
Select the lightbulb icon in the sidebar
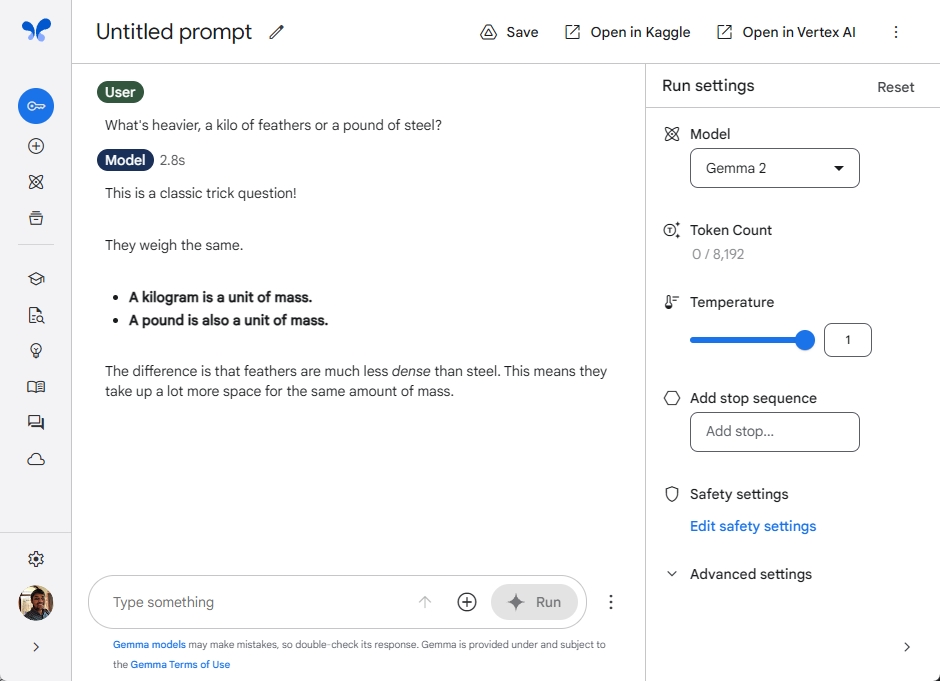pyautogui.click(x=36, y=351)
